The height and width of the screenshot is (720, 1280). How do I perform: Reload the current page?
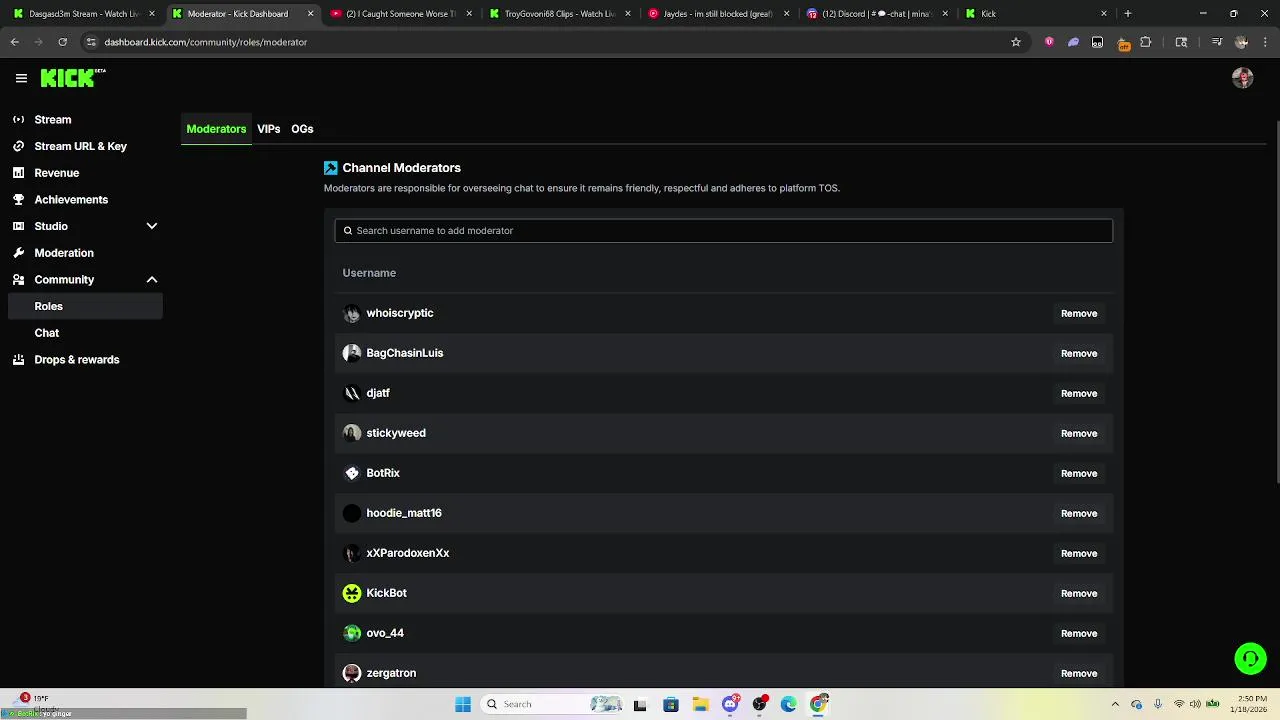pyautogui.click(x=62, y=42)
